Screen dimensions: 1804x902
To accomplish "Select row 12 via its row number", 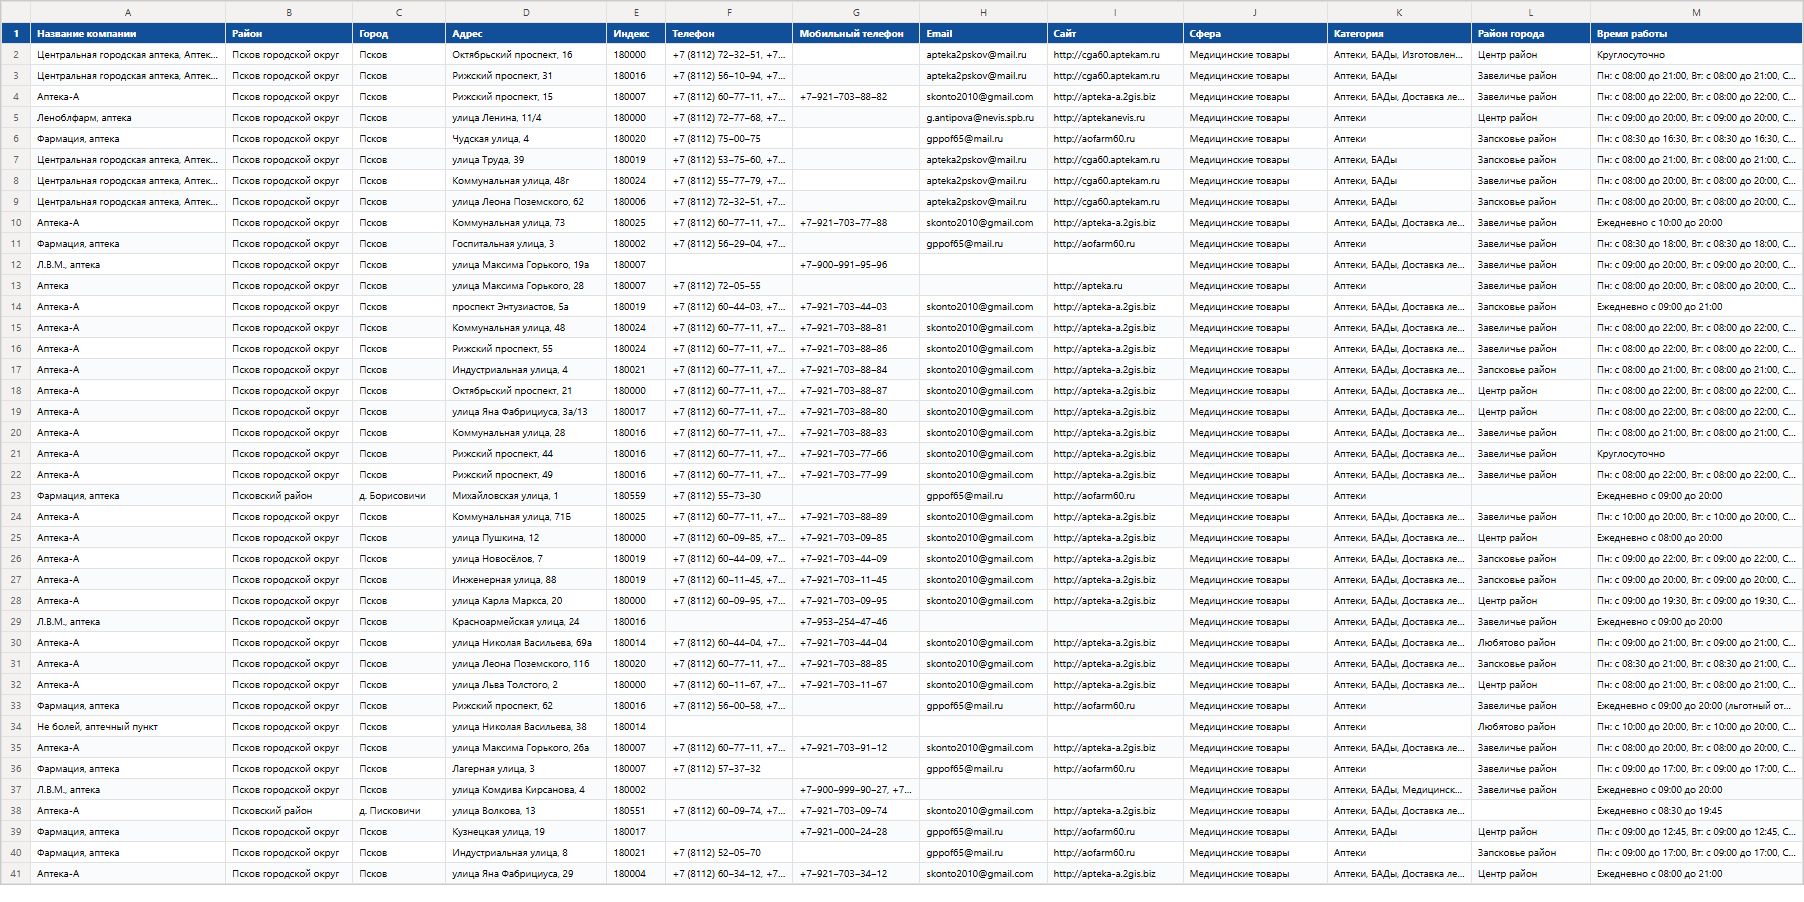I will point(16,264).
